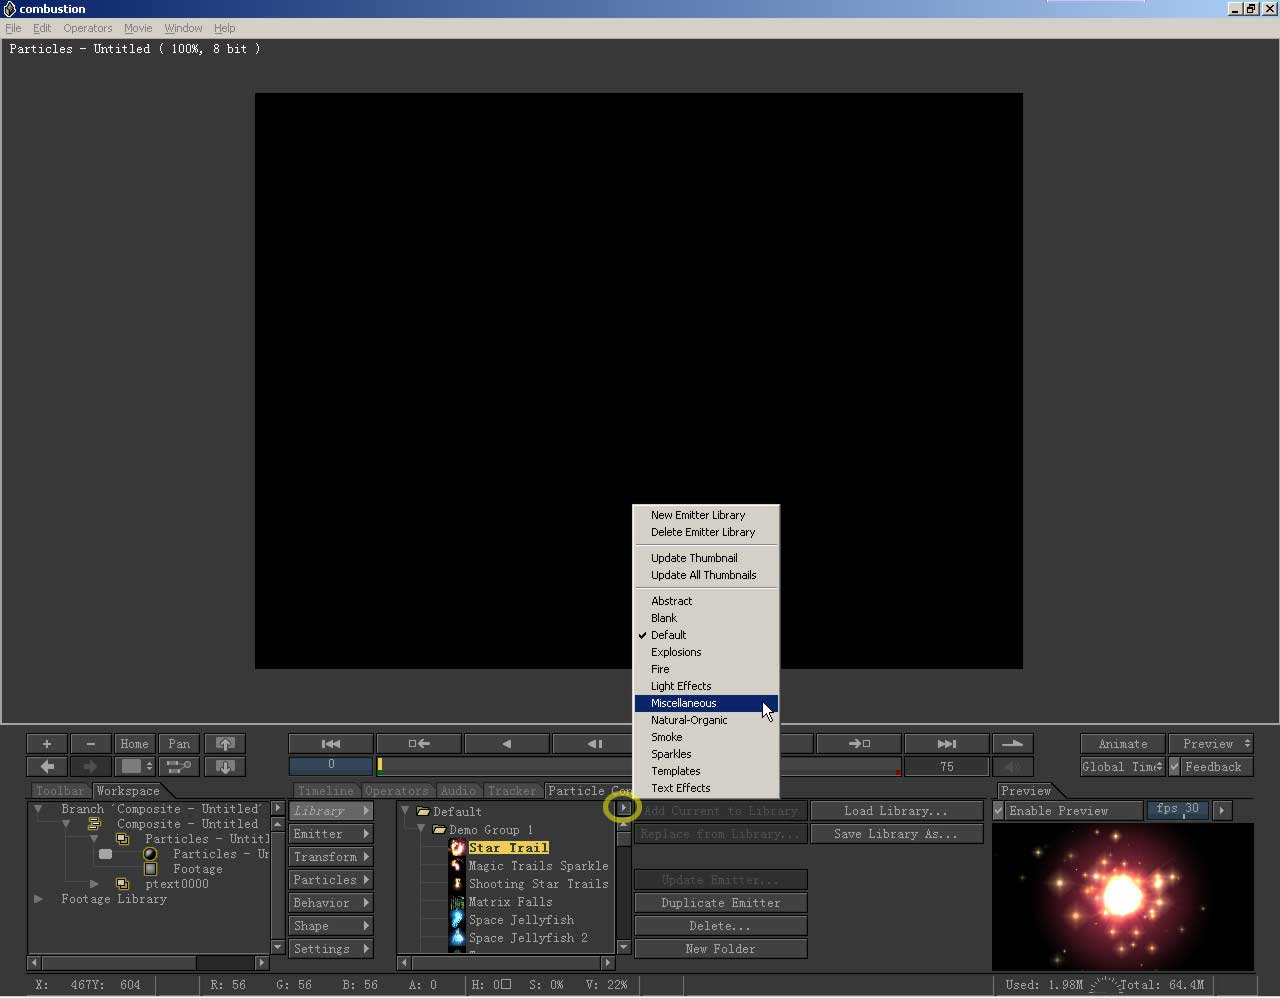Image resolution: width=1280 pixels, height=999 pixels.
Task: Choose Miscellaneous from the library menu
Action: click(684, 703)
